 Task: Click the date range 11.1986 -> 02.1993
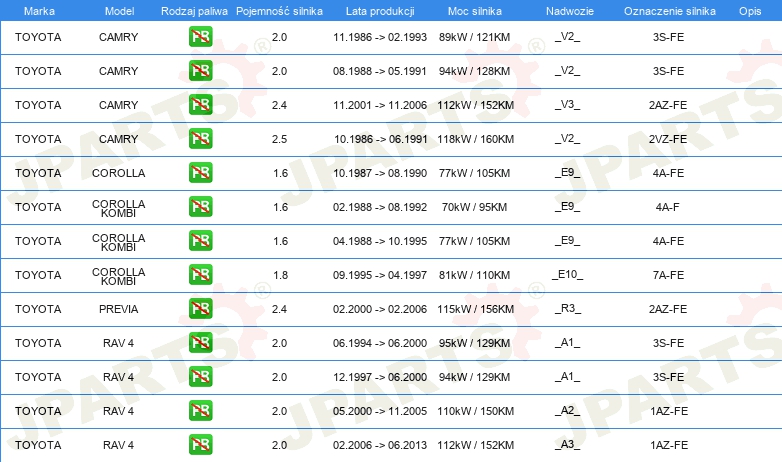(380, 37)
